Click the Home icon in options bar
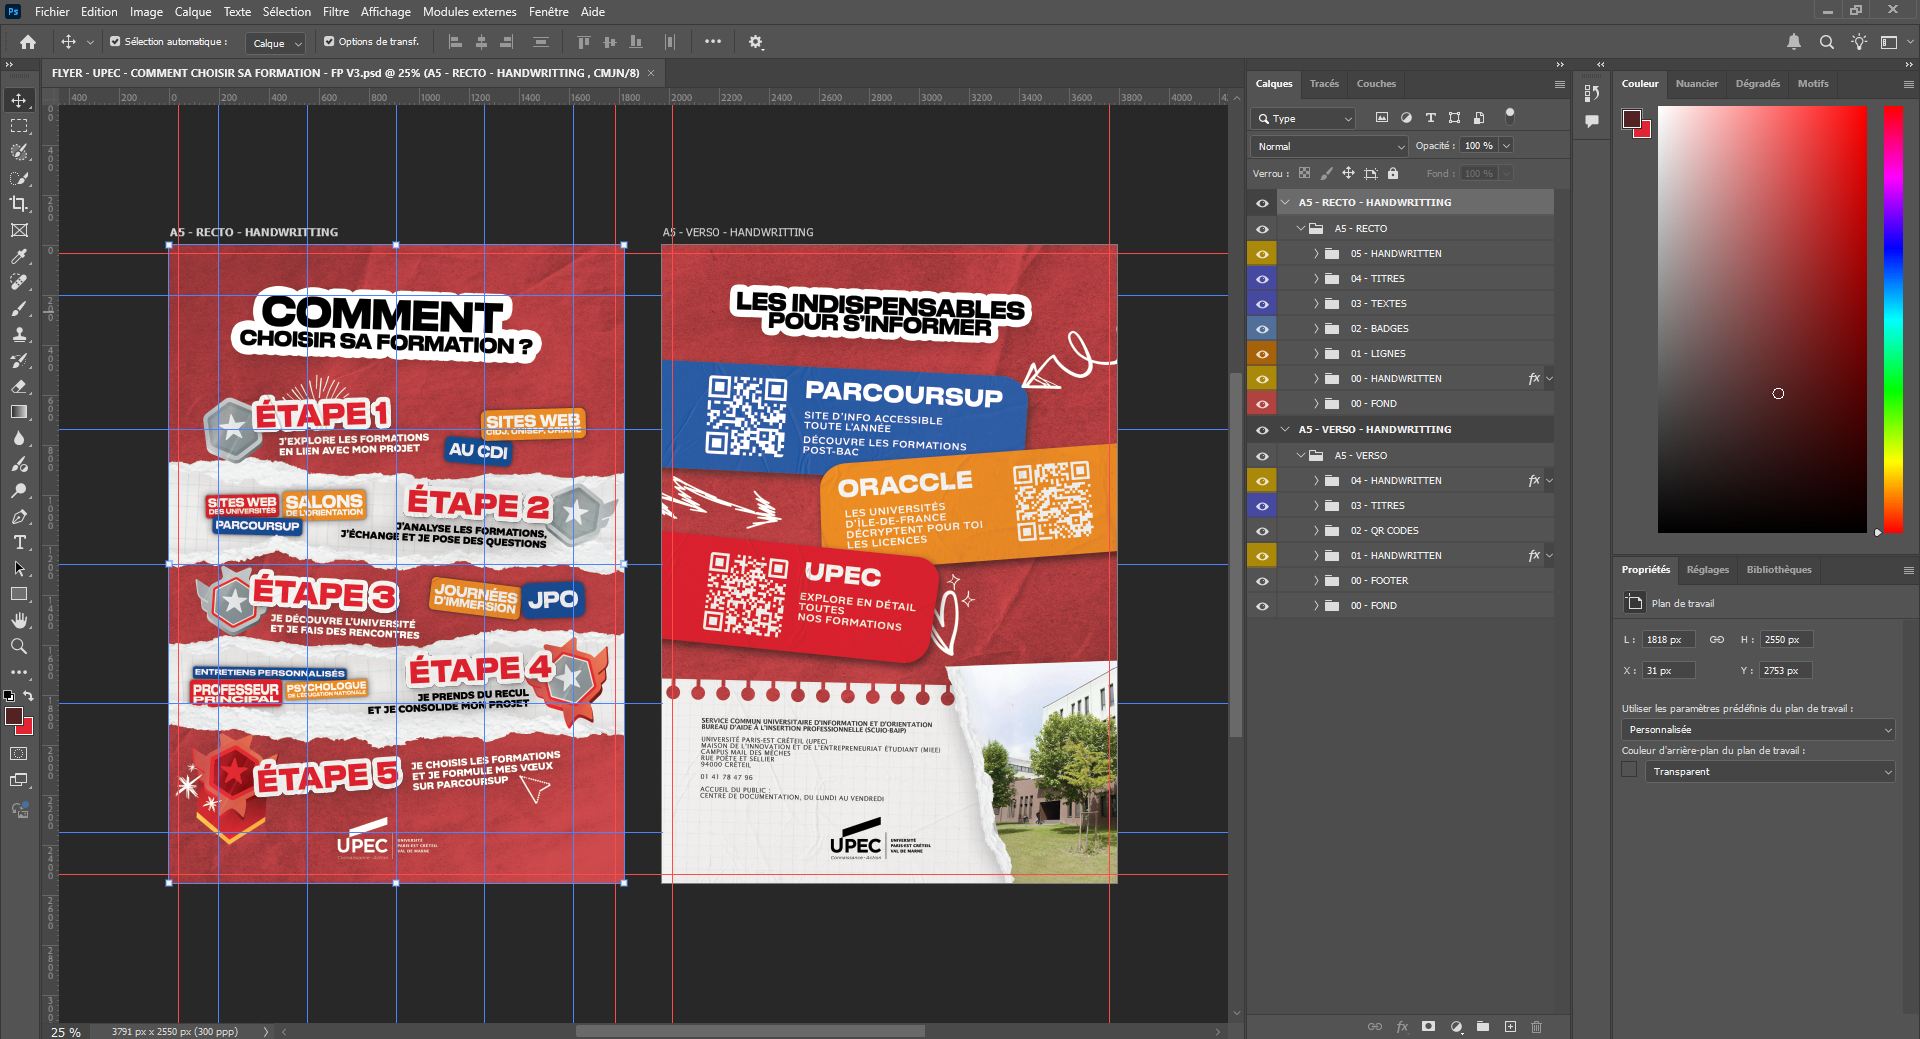The image size is (1920, 1039). 28,42
